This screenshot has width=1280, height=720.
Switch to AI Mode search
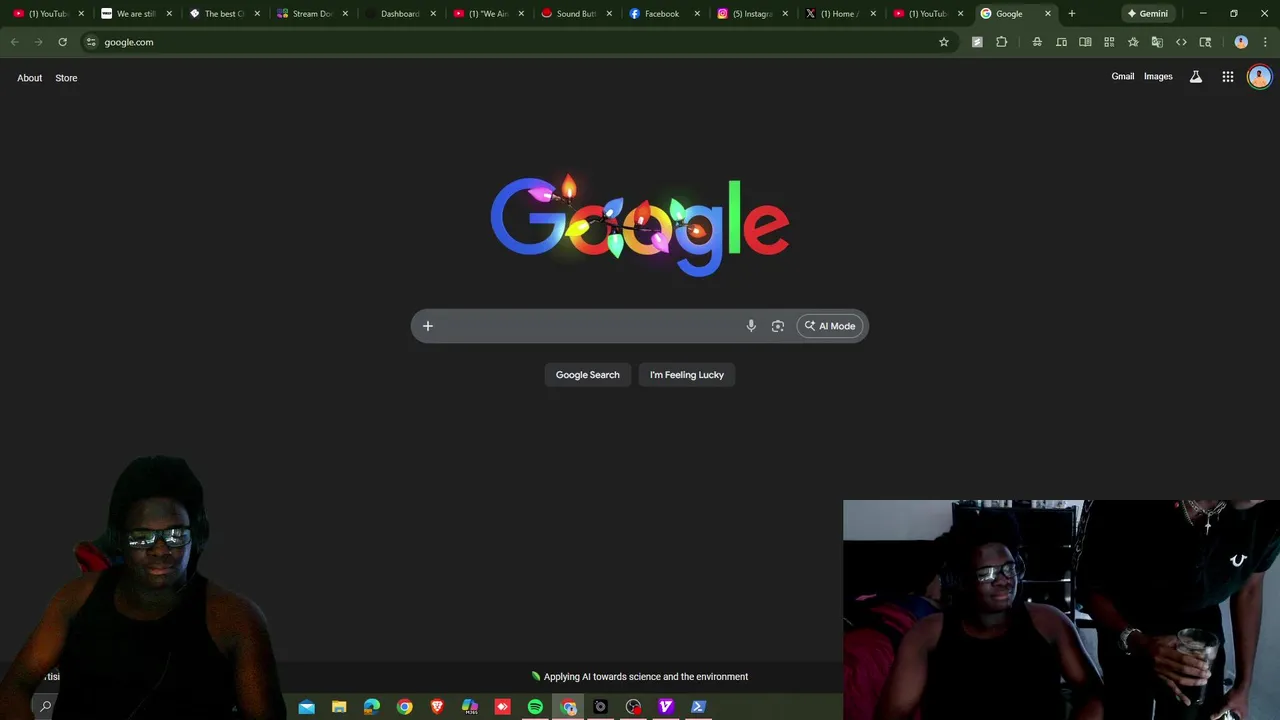pos(830,326)
